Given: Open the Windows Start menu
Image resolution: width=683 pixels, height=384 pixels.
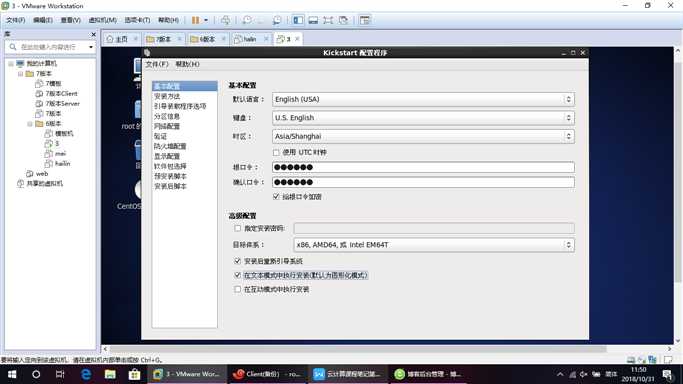Looking at the screenshot, I should 12,374.
